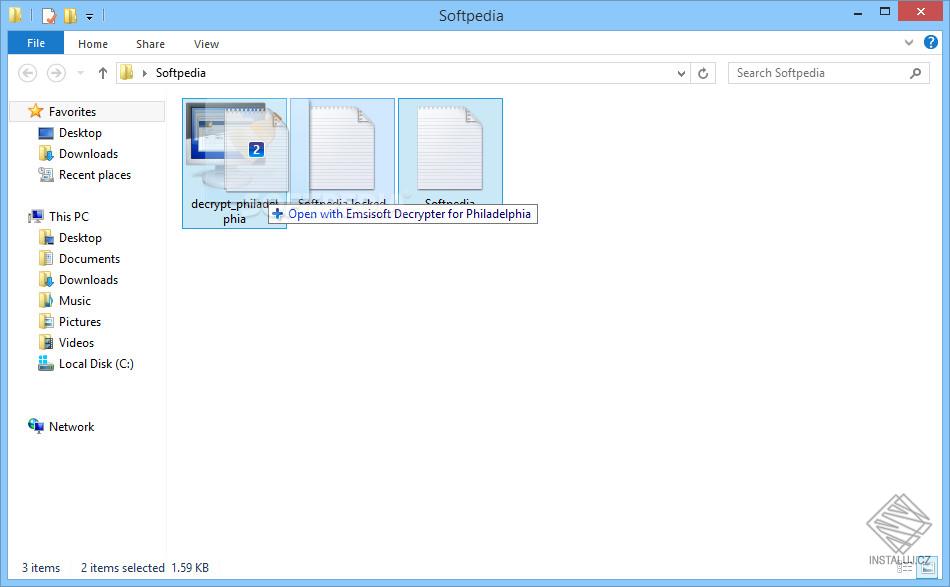This screenshot has width=950, height=587.
Task: Expand the address bar history dropdown
Action: (x=681, y=73)
